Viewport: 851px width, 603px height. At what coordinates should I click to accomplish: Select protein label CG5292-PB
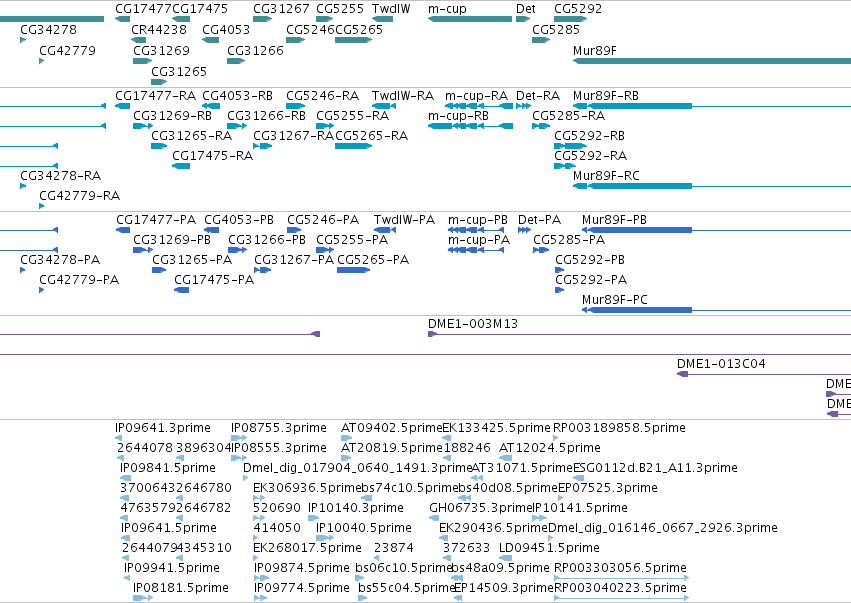(590, 260)
